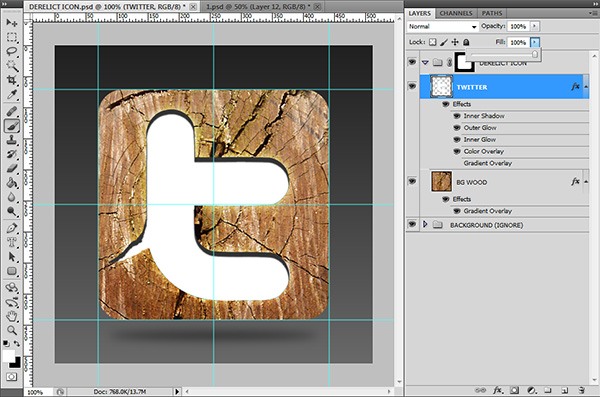
Task: Select the Path Selection tool
Action: (11, 256)
